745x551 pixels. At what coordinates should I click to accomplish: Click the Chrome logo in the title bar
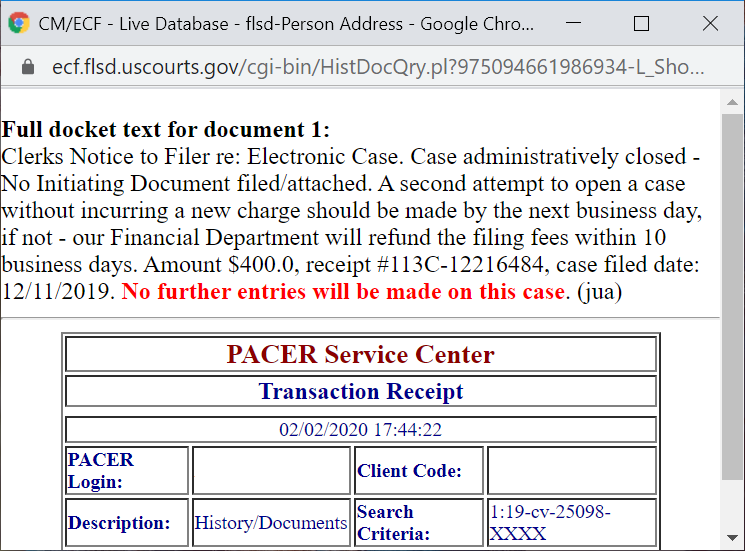(19, 23)
